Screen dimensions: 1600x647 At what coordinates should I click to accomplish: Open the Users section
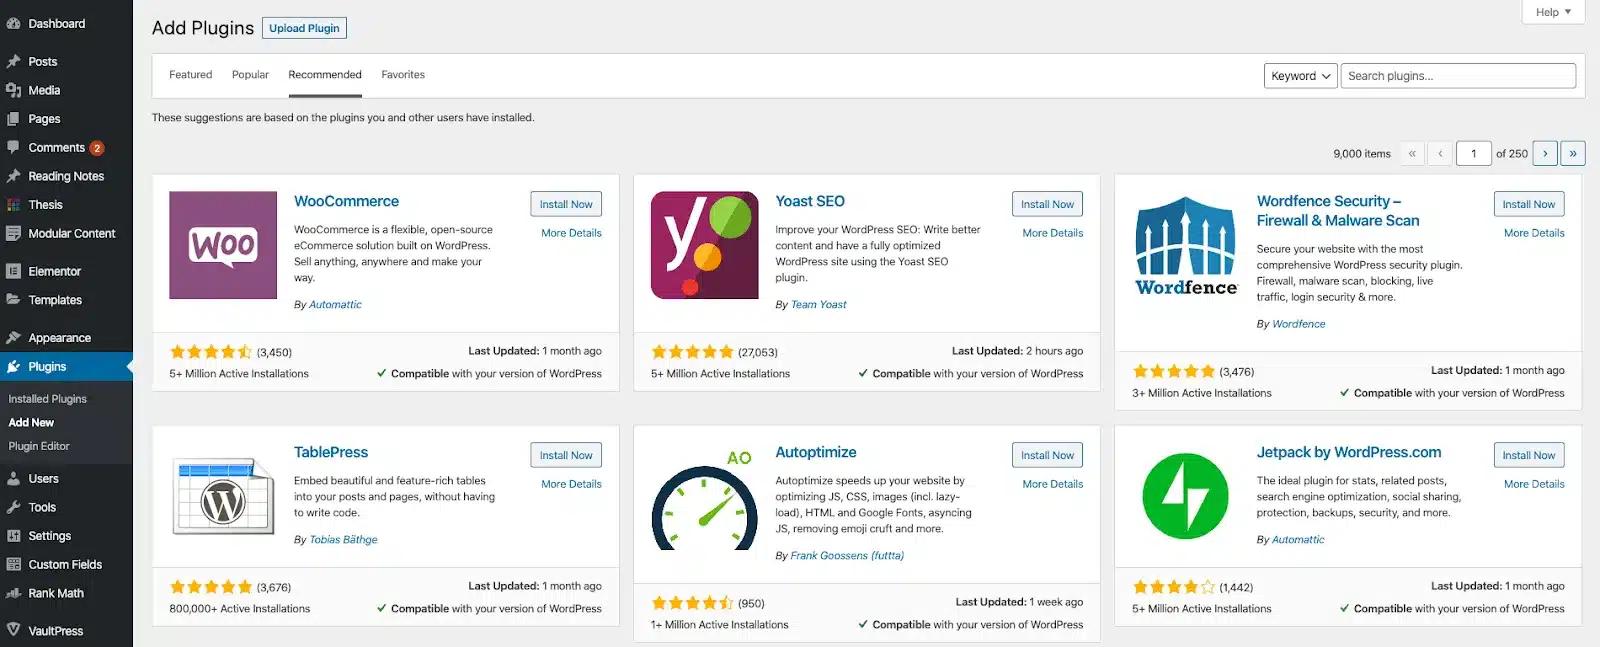pos(41,478)
